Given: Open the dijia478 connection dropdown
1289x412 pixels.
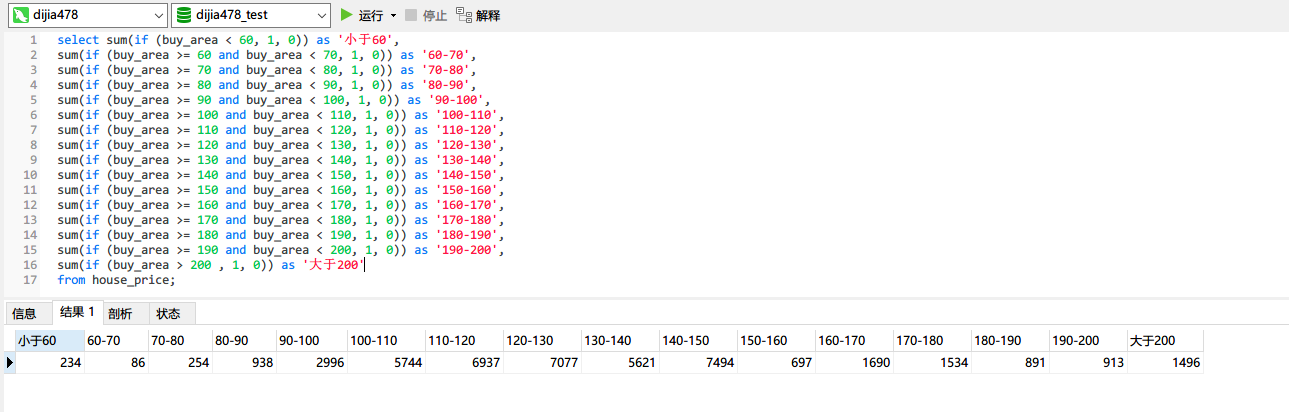Looking at the screenshot, I should click(x=158, y=16).
